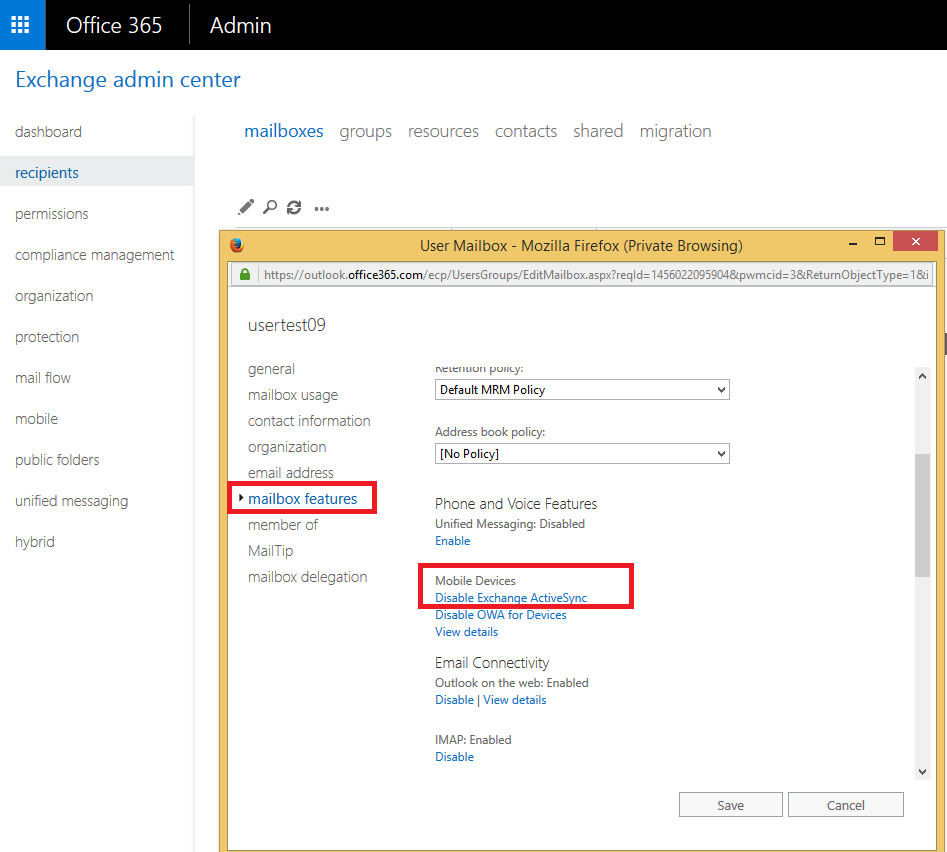The height and width of the screenshot is (852, 947).
Task: Click Admin in top header
Action: (x=240, y=25)
